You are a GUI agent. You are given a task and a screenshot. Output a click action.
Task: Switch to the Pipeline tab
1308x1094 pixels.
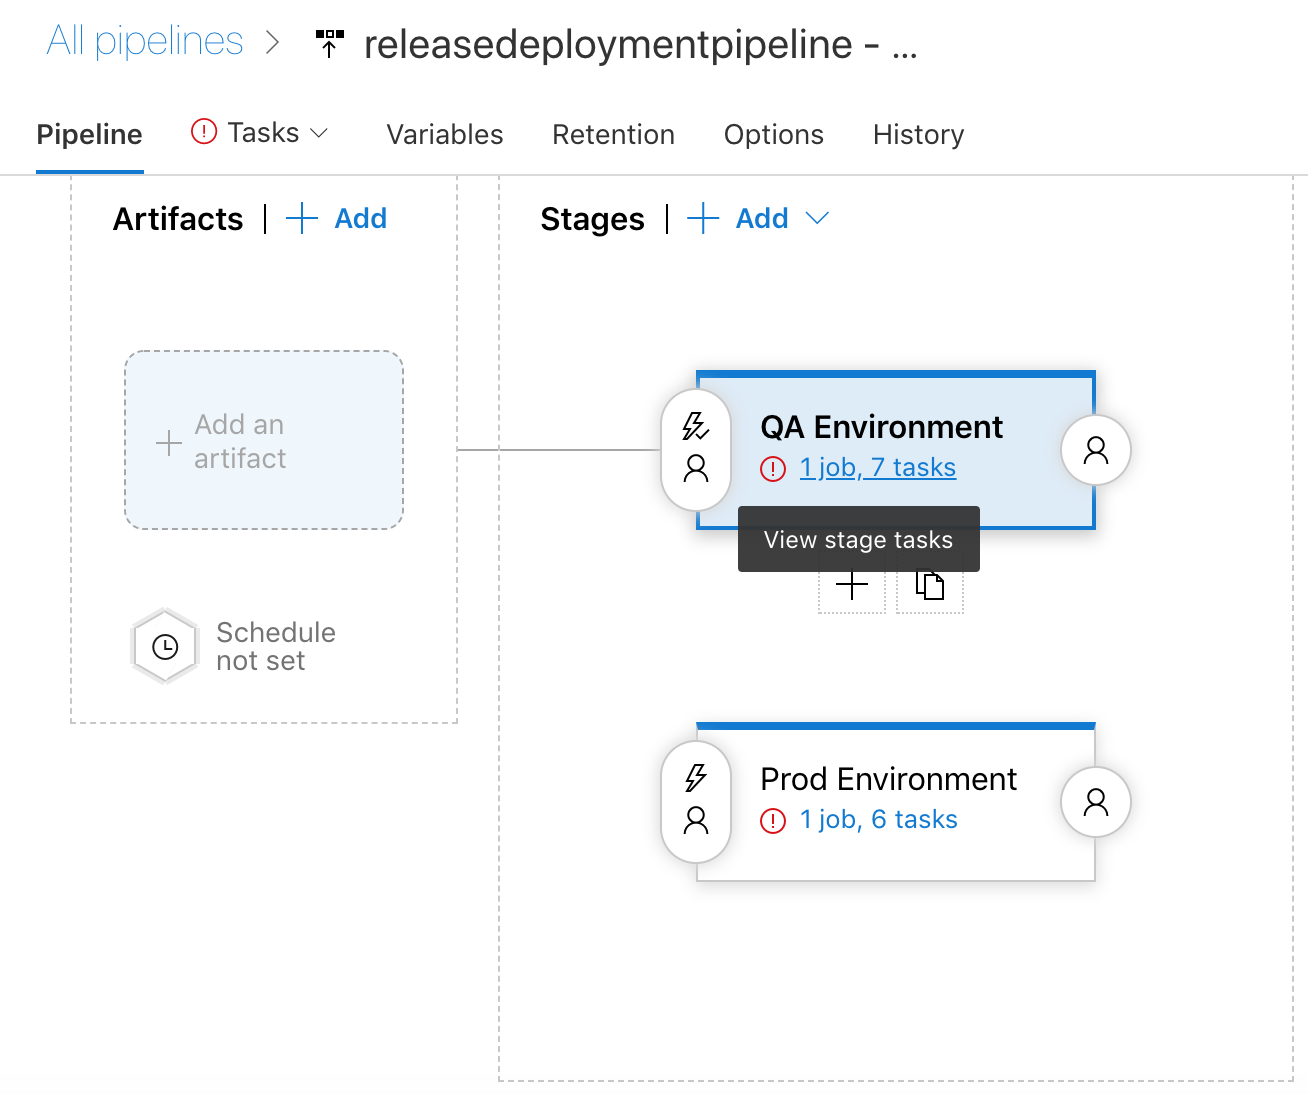point(90,134)
